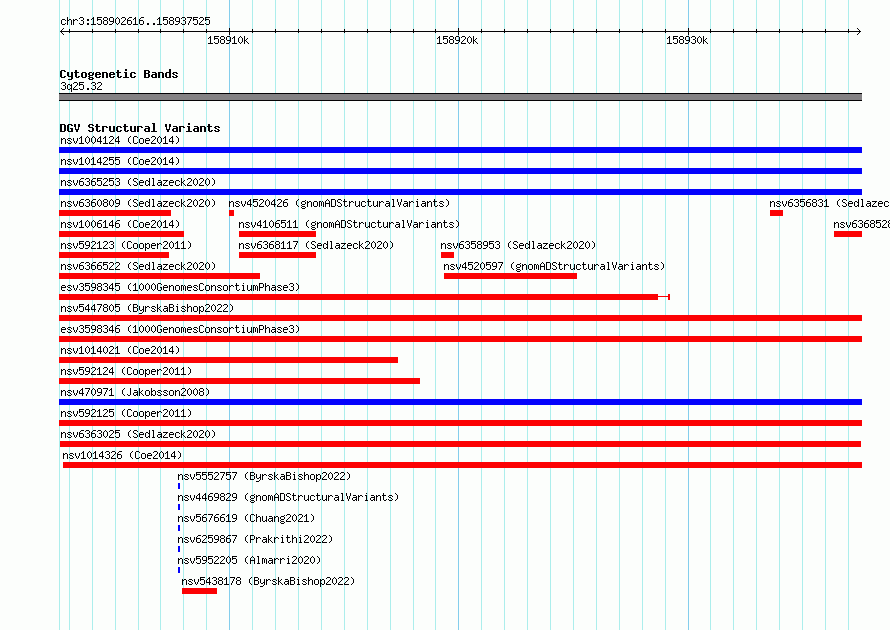Open the nsv5438178 (ByrskaBishop2022) label

pos(268,581)
